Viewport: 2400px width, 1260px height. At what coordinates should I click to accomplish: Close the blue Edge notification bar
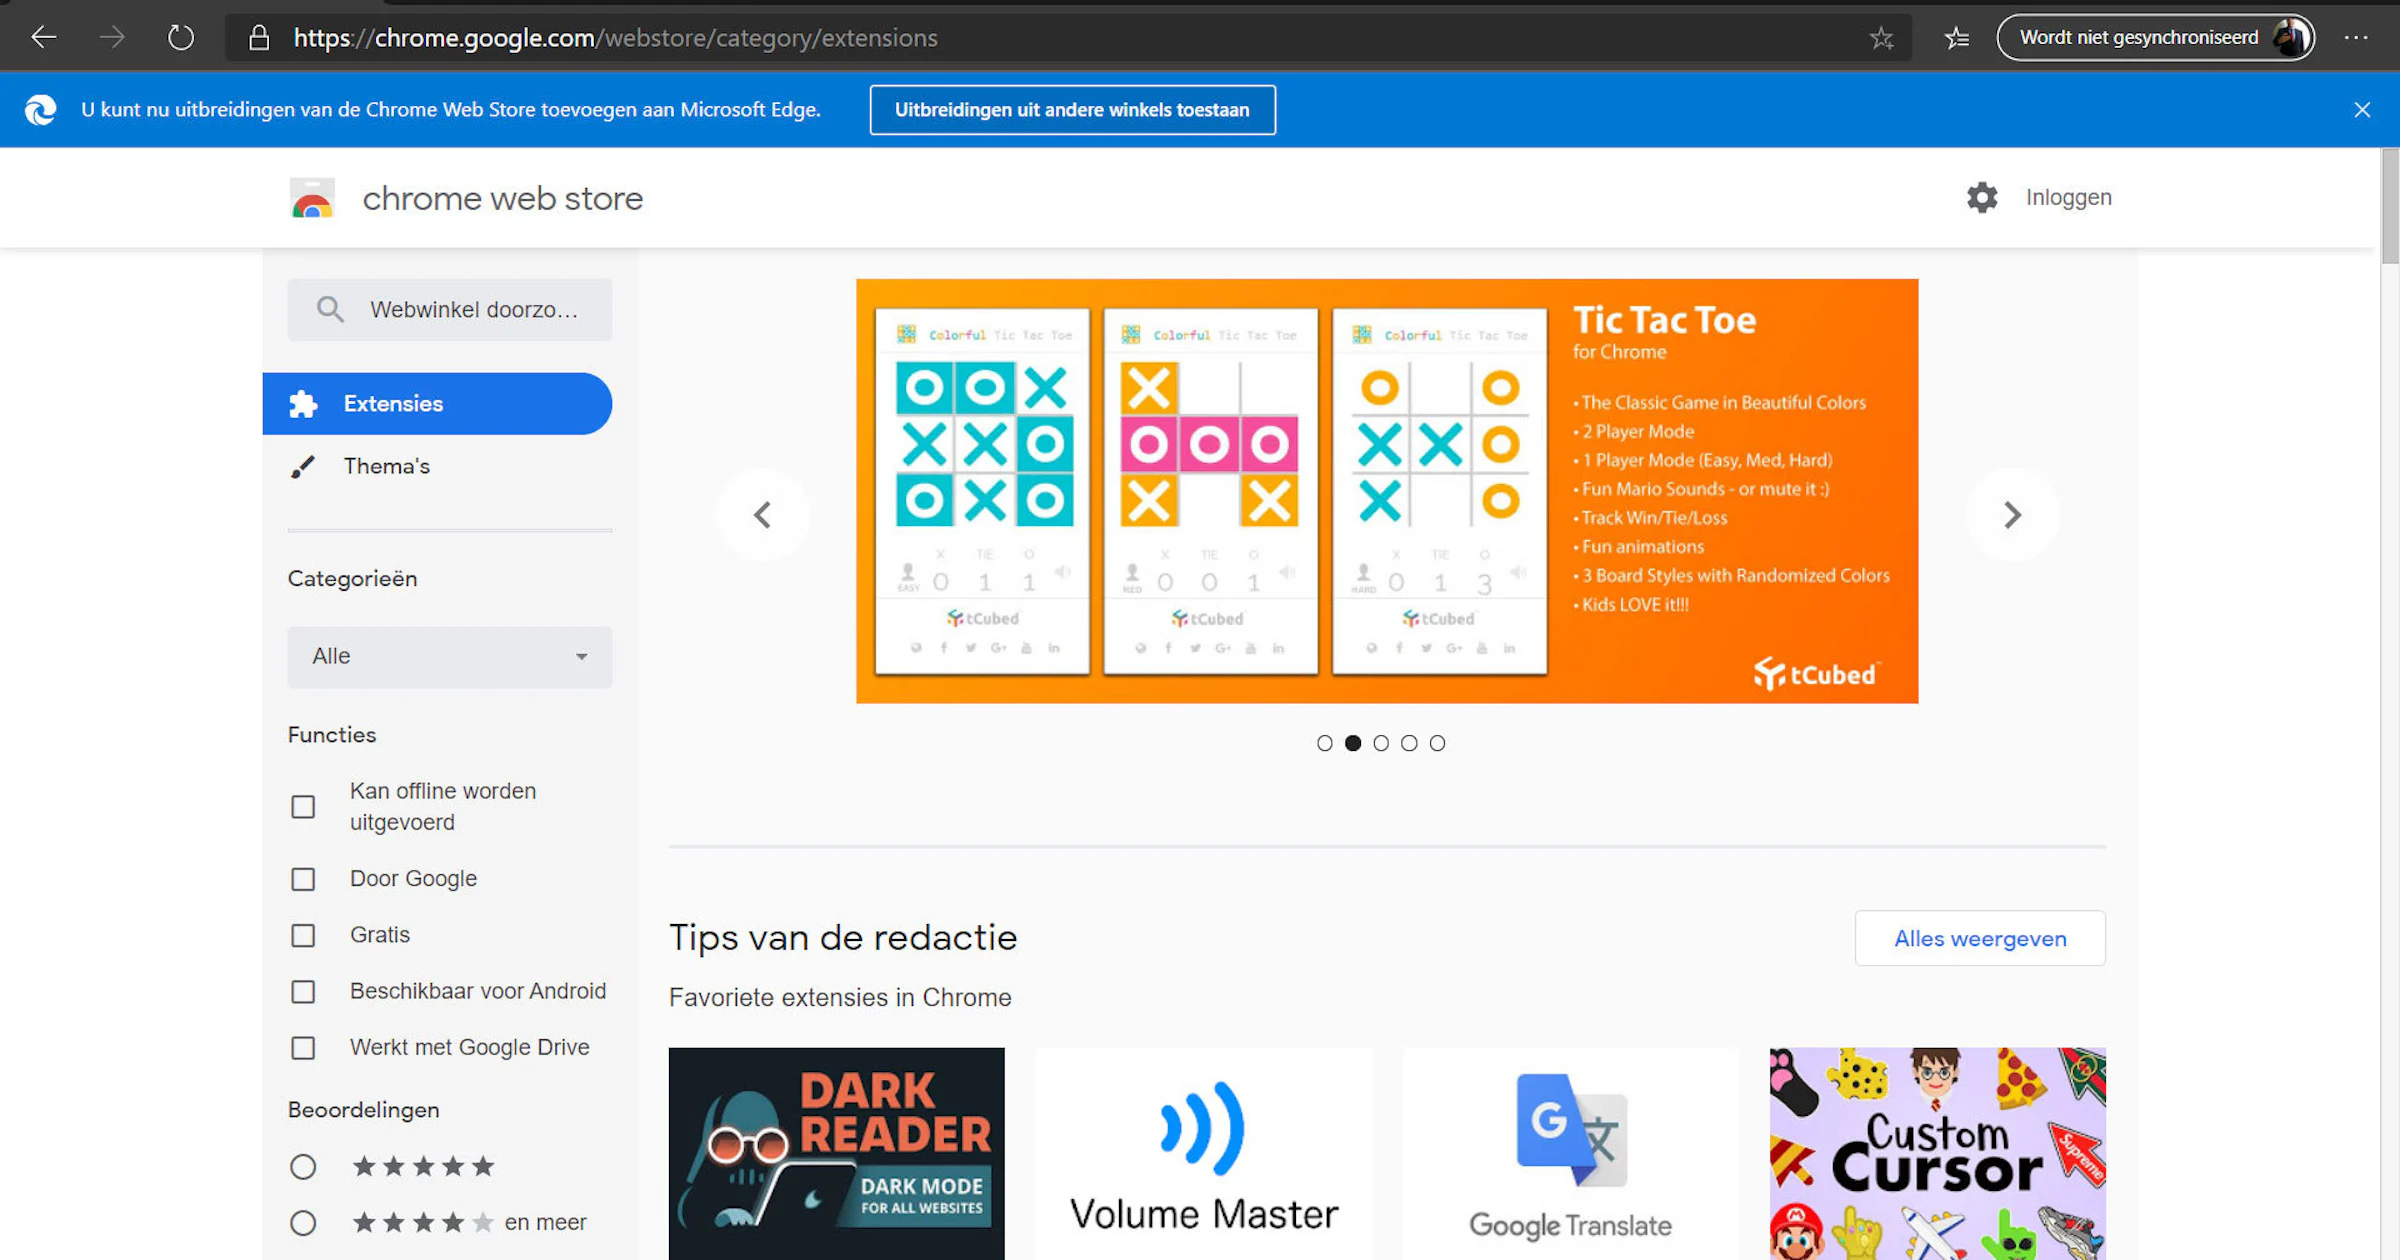[2362, 110]
